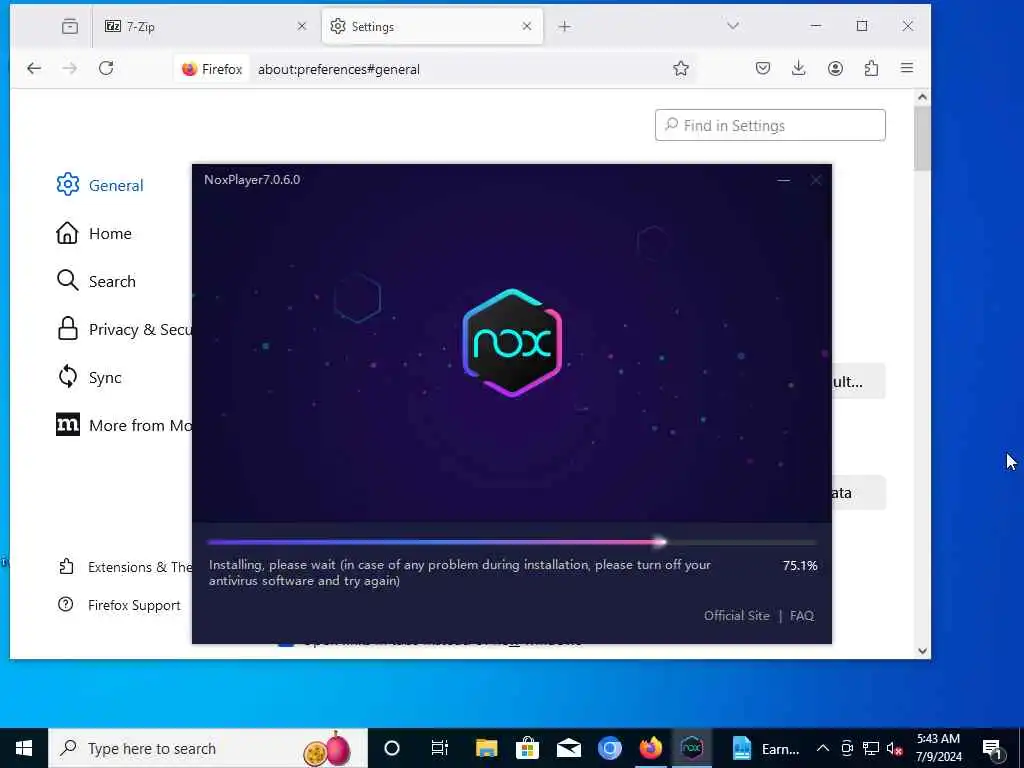Open the NoxPlayer FAQ link
The width and height of the screenshot is (1024, 768).
[x=802, y=615]
